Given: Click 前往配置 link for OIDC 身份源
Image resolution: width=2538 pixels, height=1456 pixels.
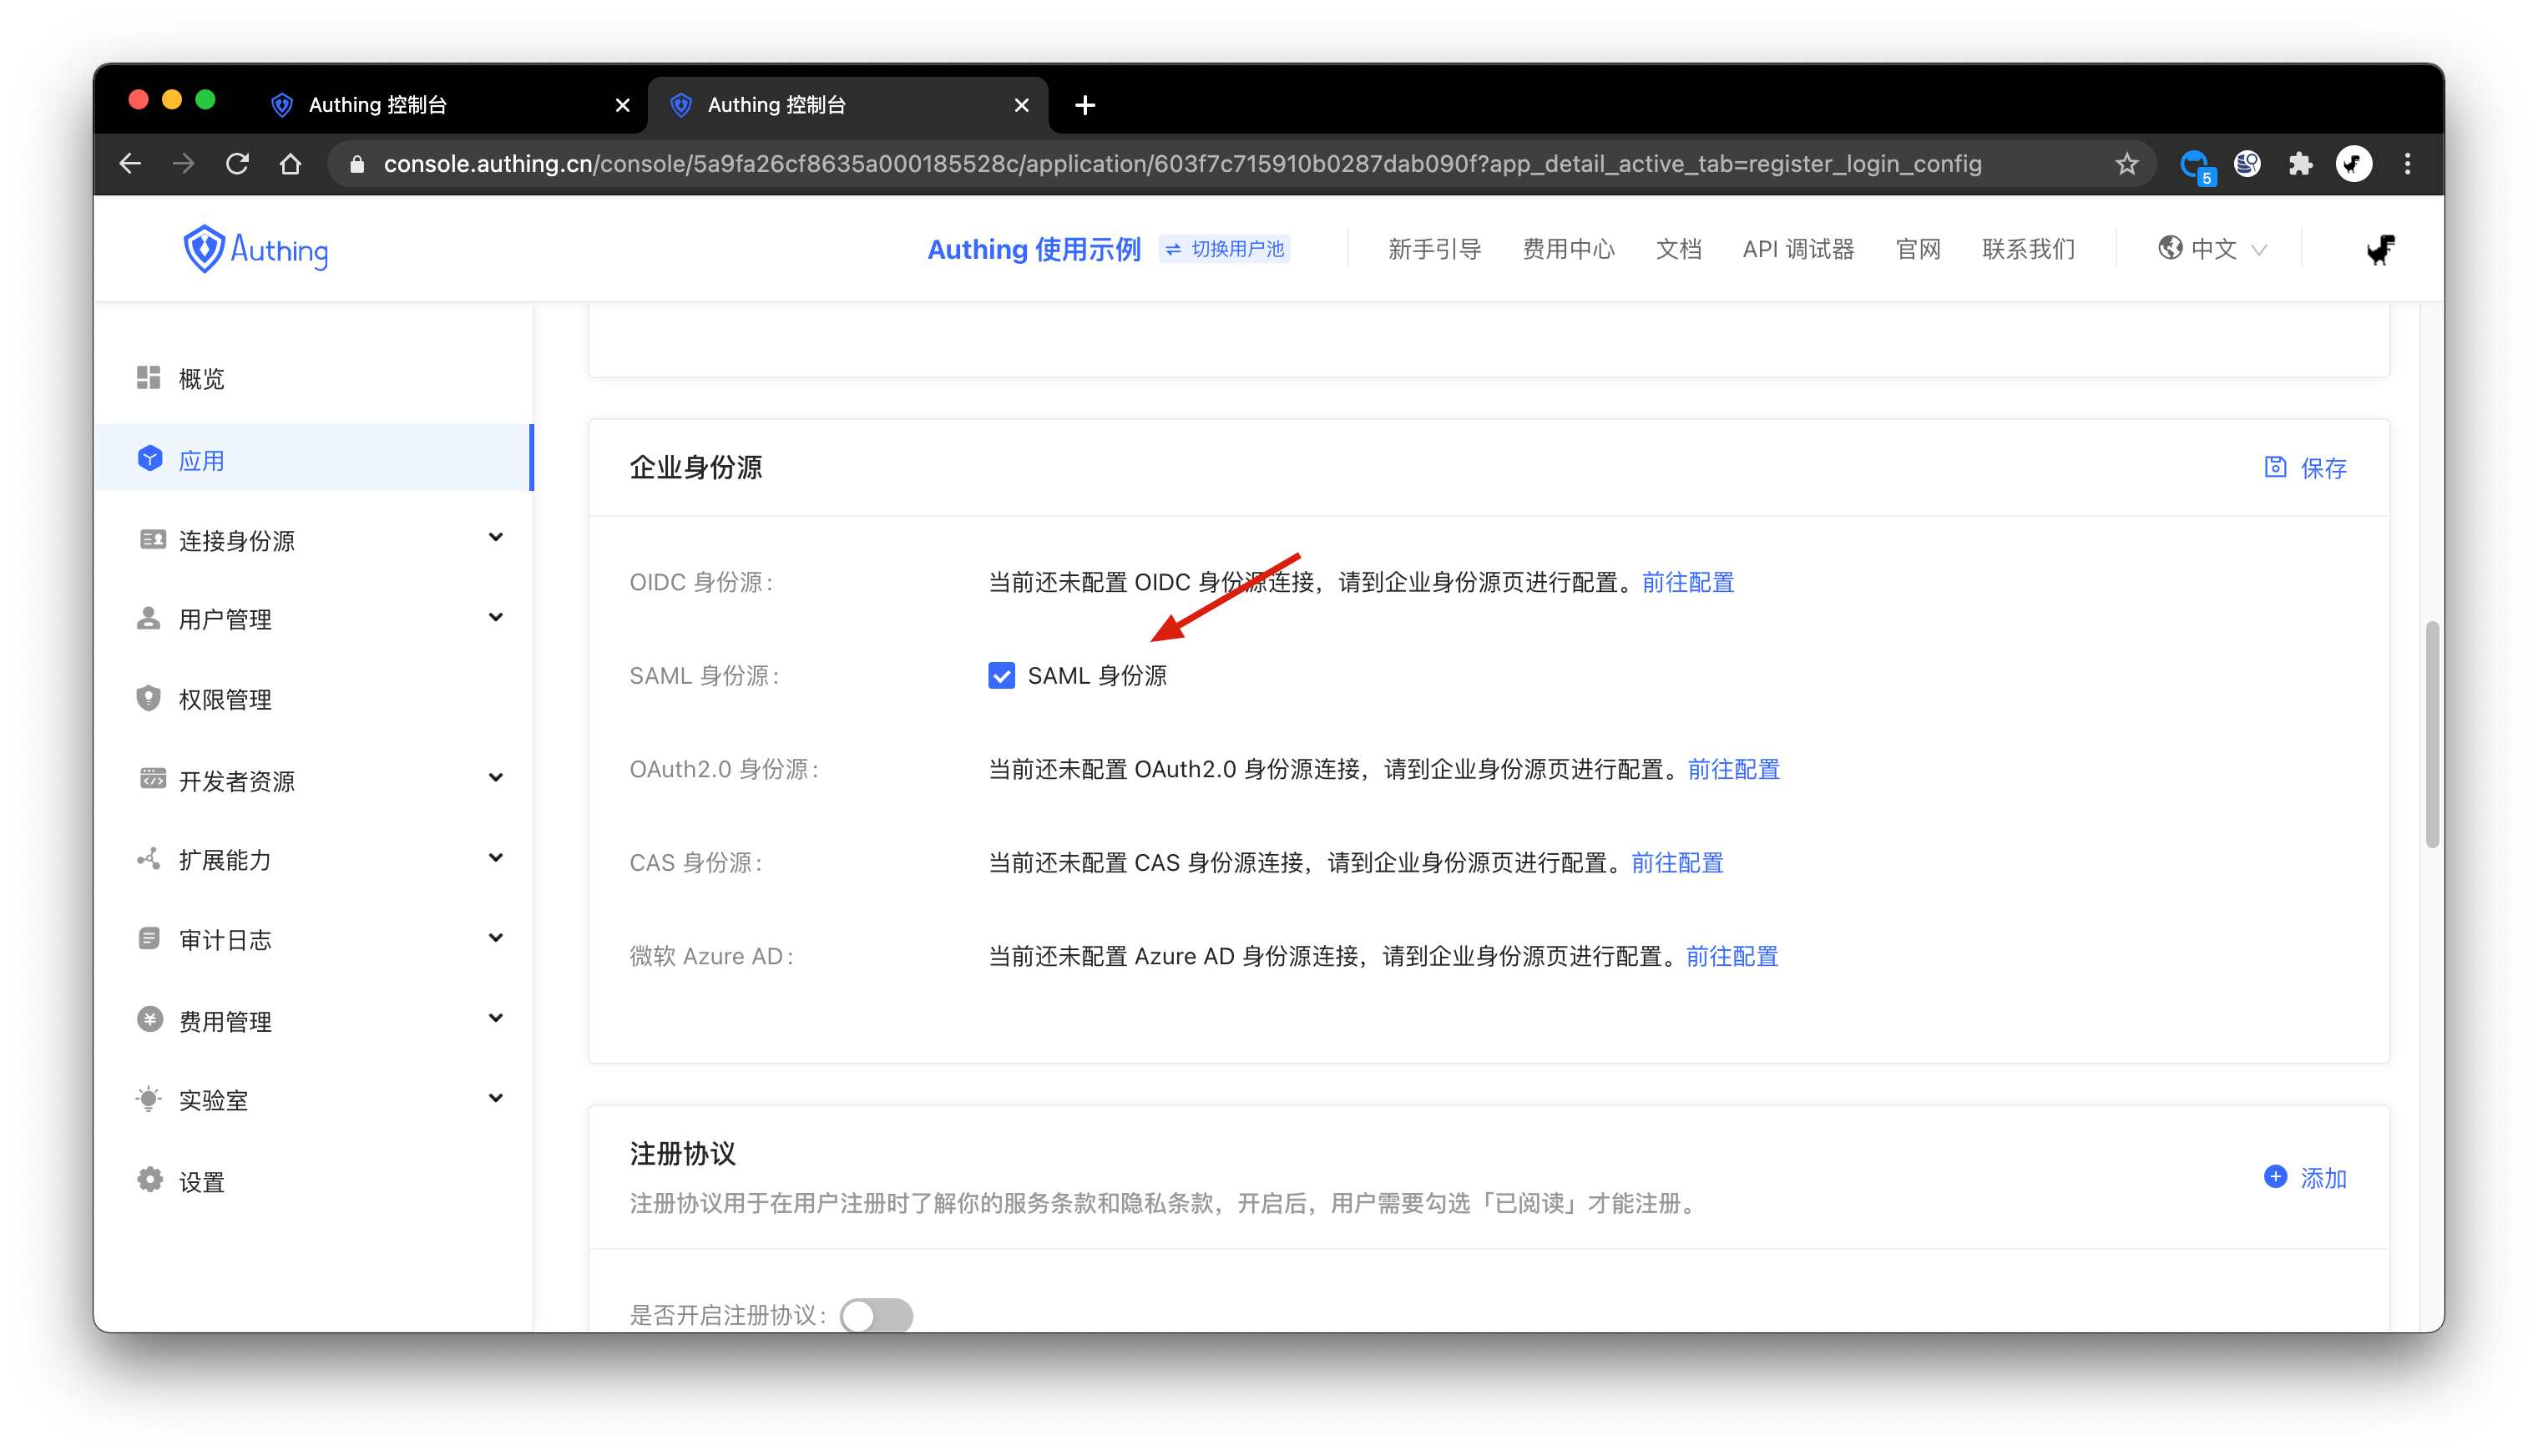Looking at the screenshot, I should 1687,582.
